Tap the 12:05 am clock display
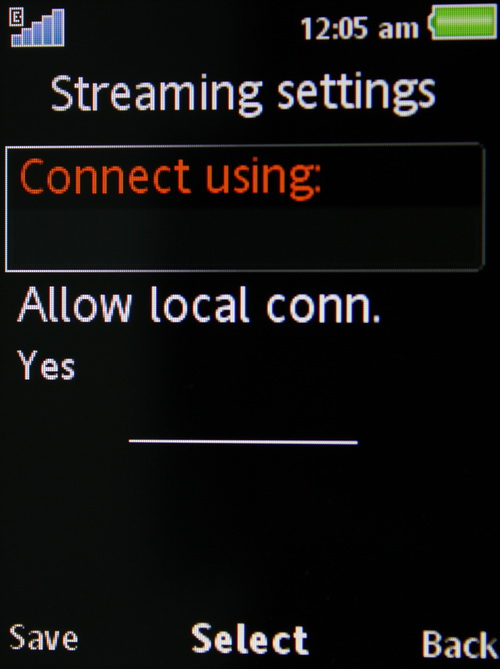500x669 pixels. tap(359, 29)
